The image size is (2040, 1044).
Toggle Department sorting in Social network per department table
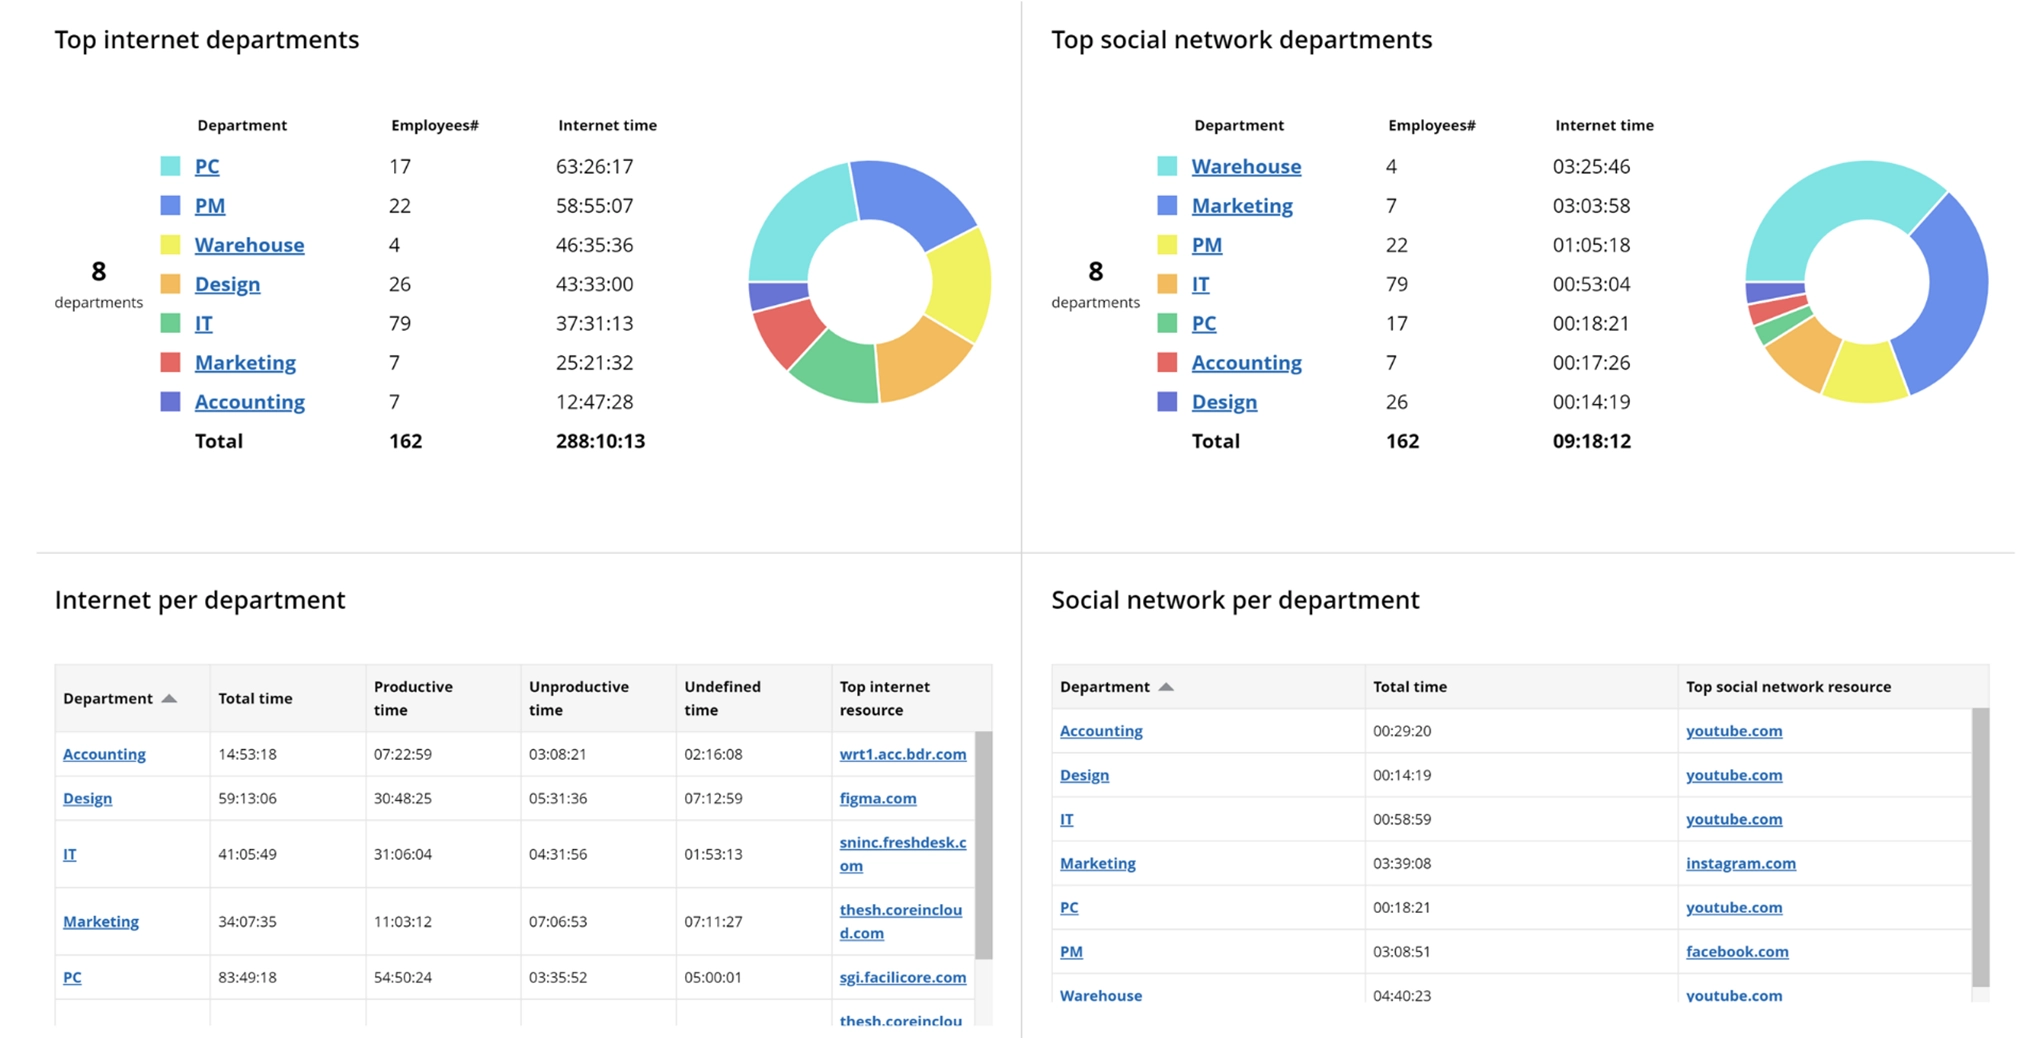point(1115,686)
